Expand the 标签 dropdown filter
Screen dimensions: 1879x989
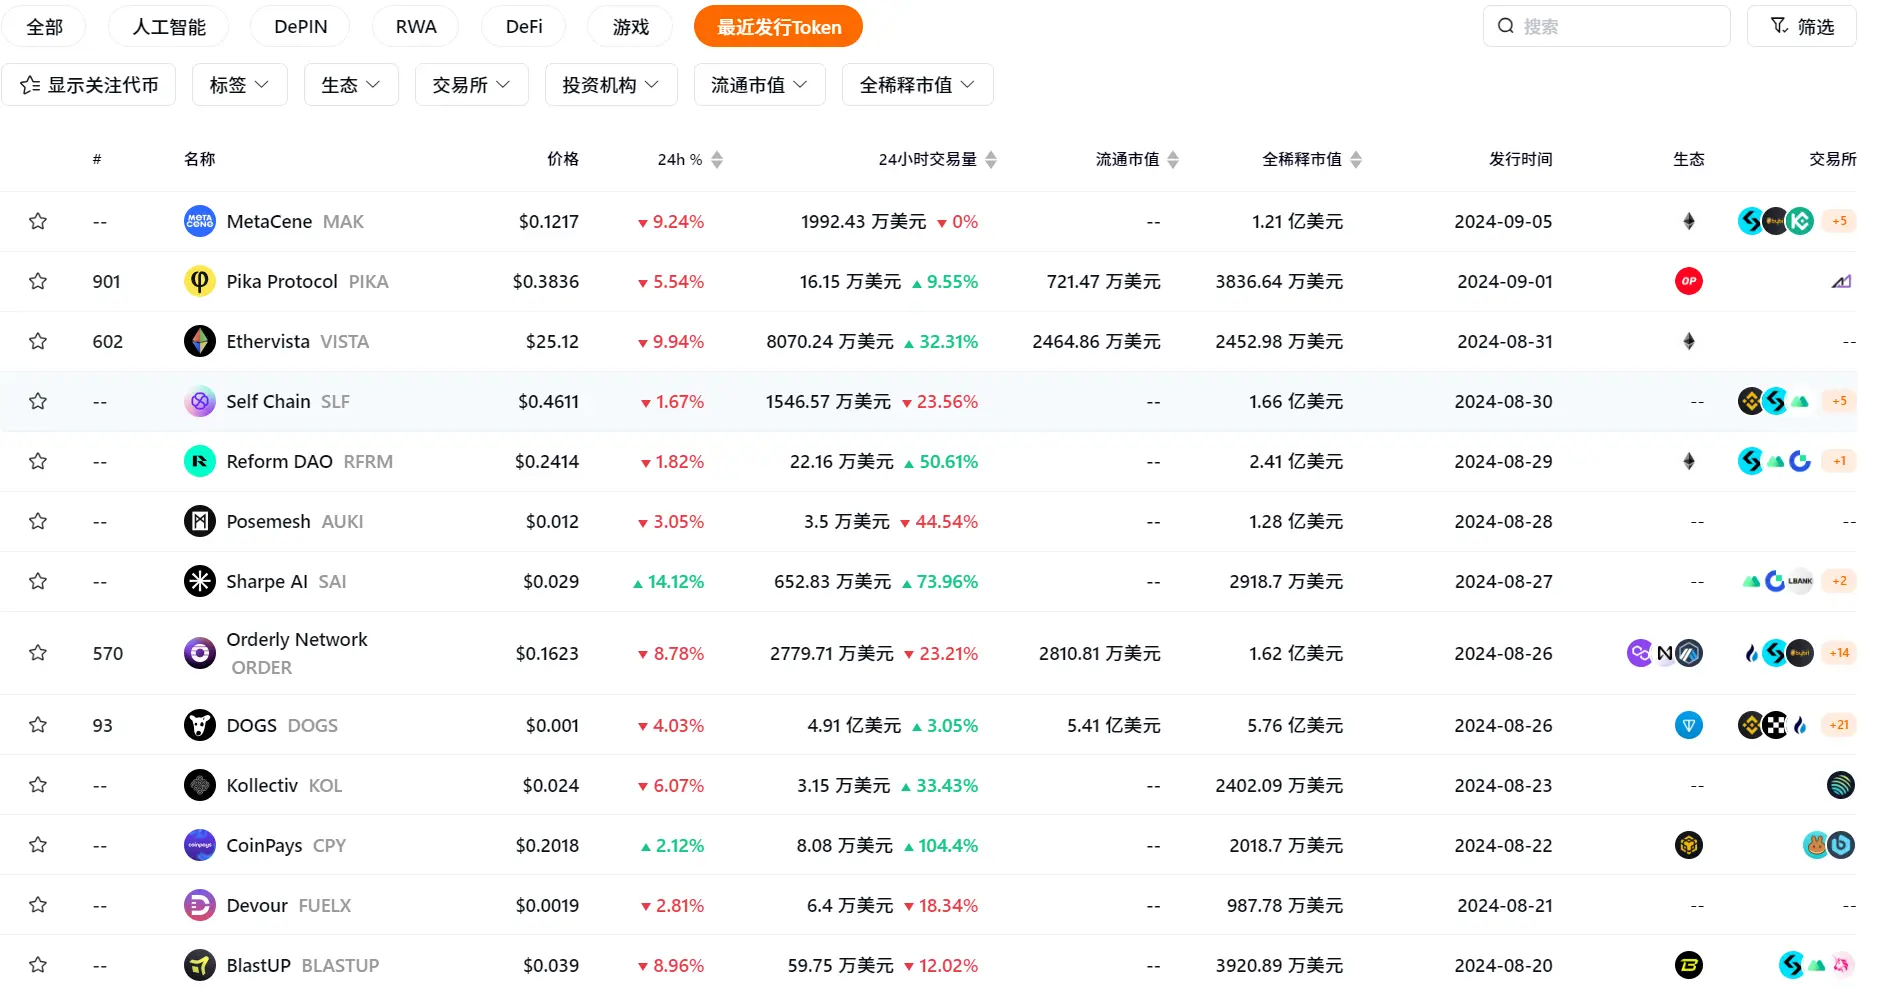[239, 85]
